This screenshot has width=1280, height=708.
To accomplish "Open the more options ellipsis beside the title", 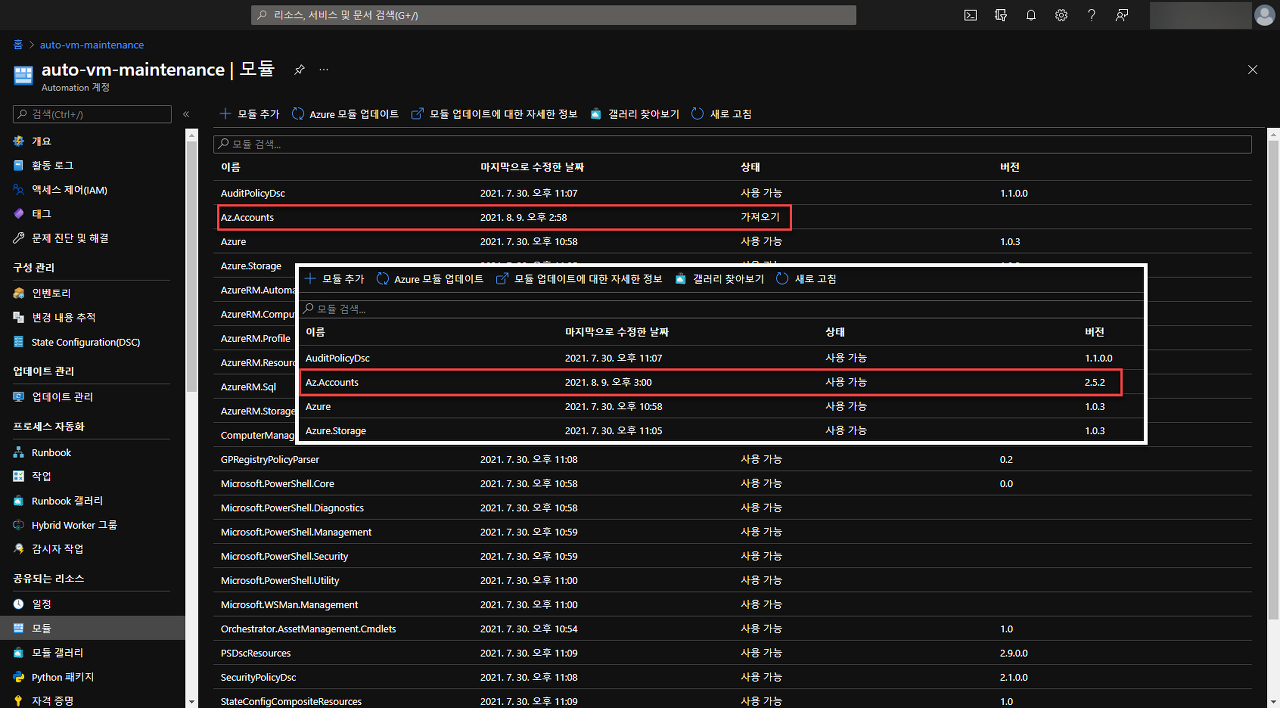I will (x=324, y=70).
